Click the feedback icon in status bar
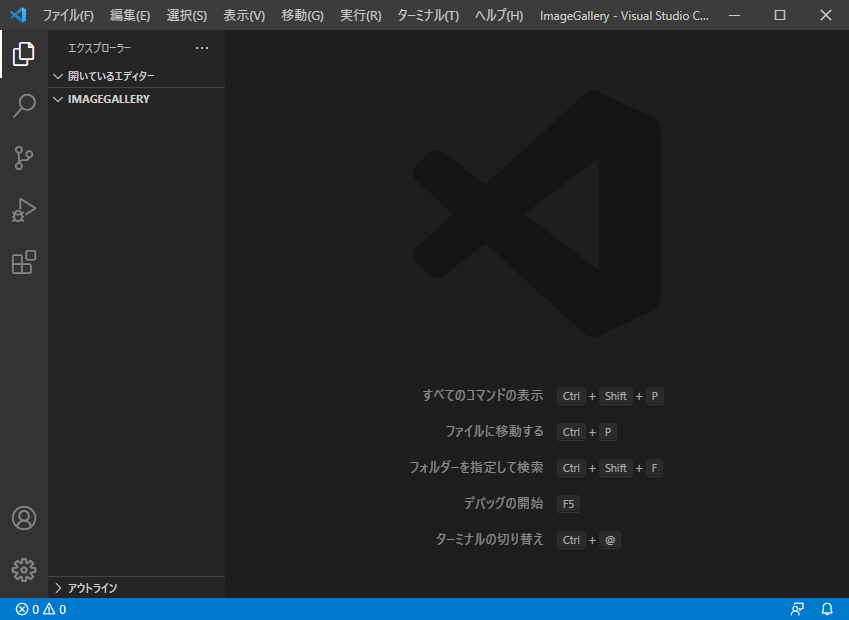This screenshot has height=620, width=849. tap(797, 609)
